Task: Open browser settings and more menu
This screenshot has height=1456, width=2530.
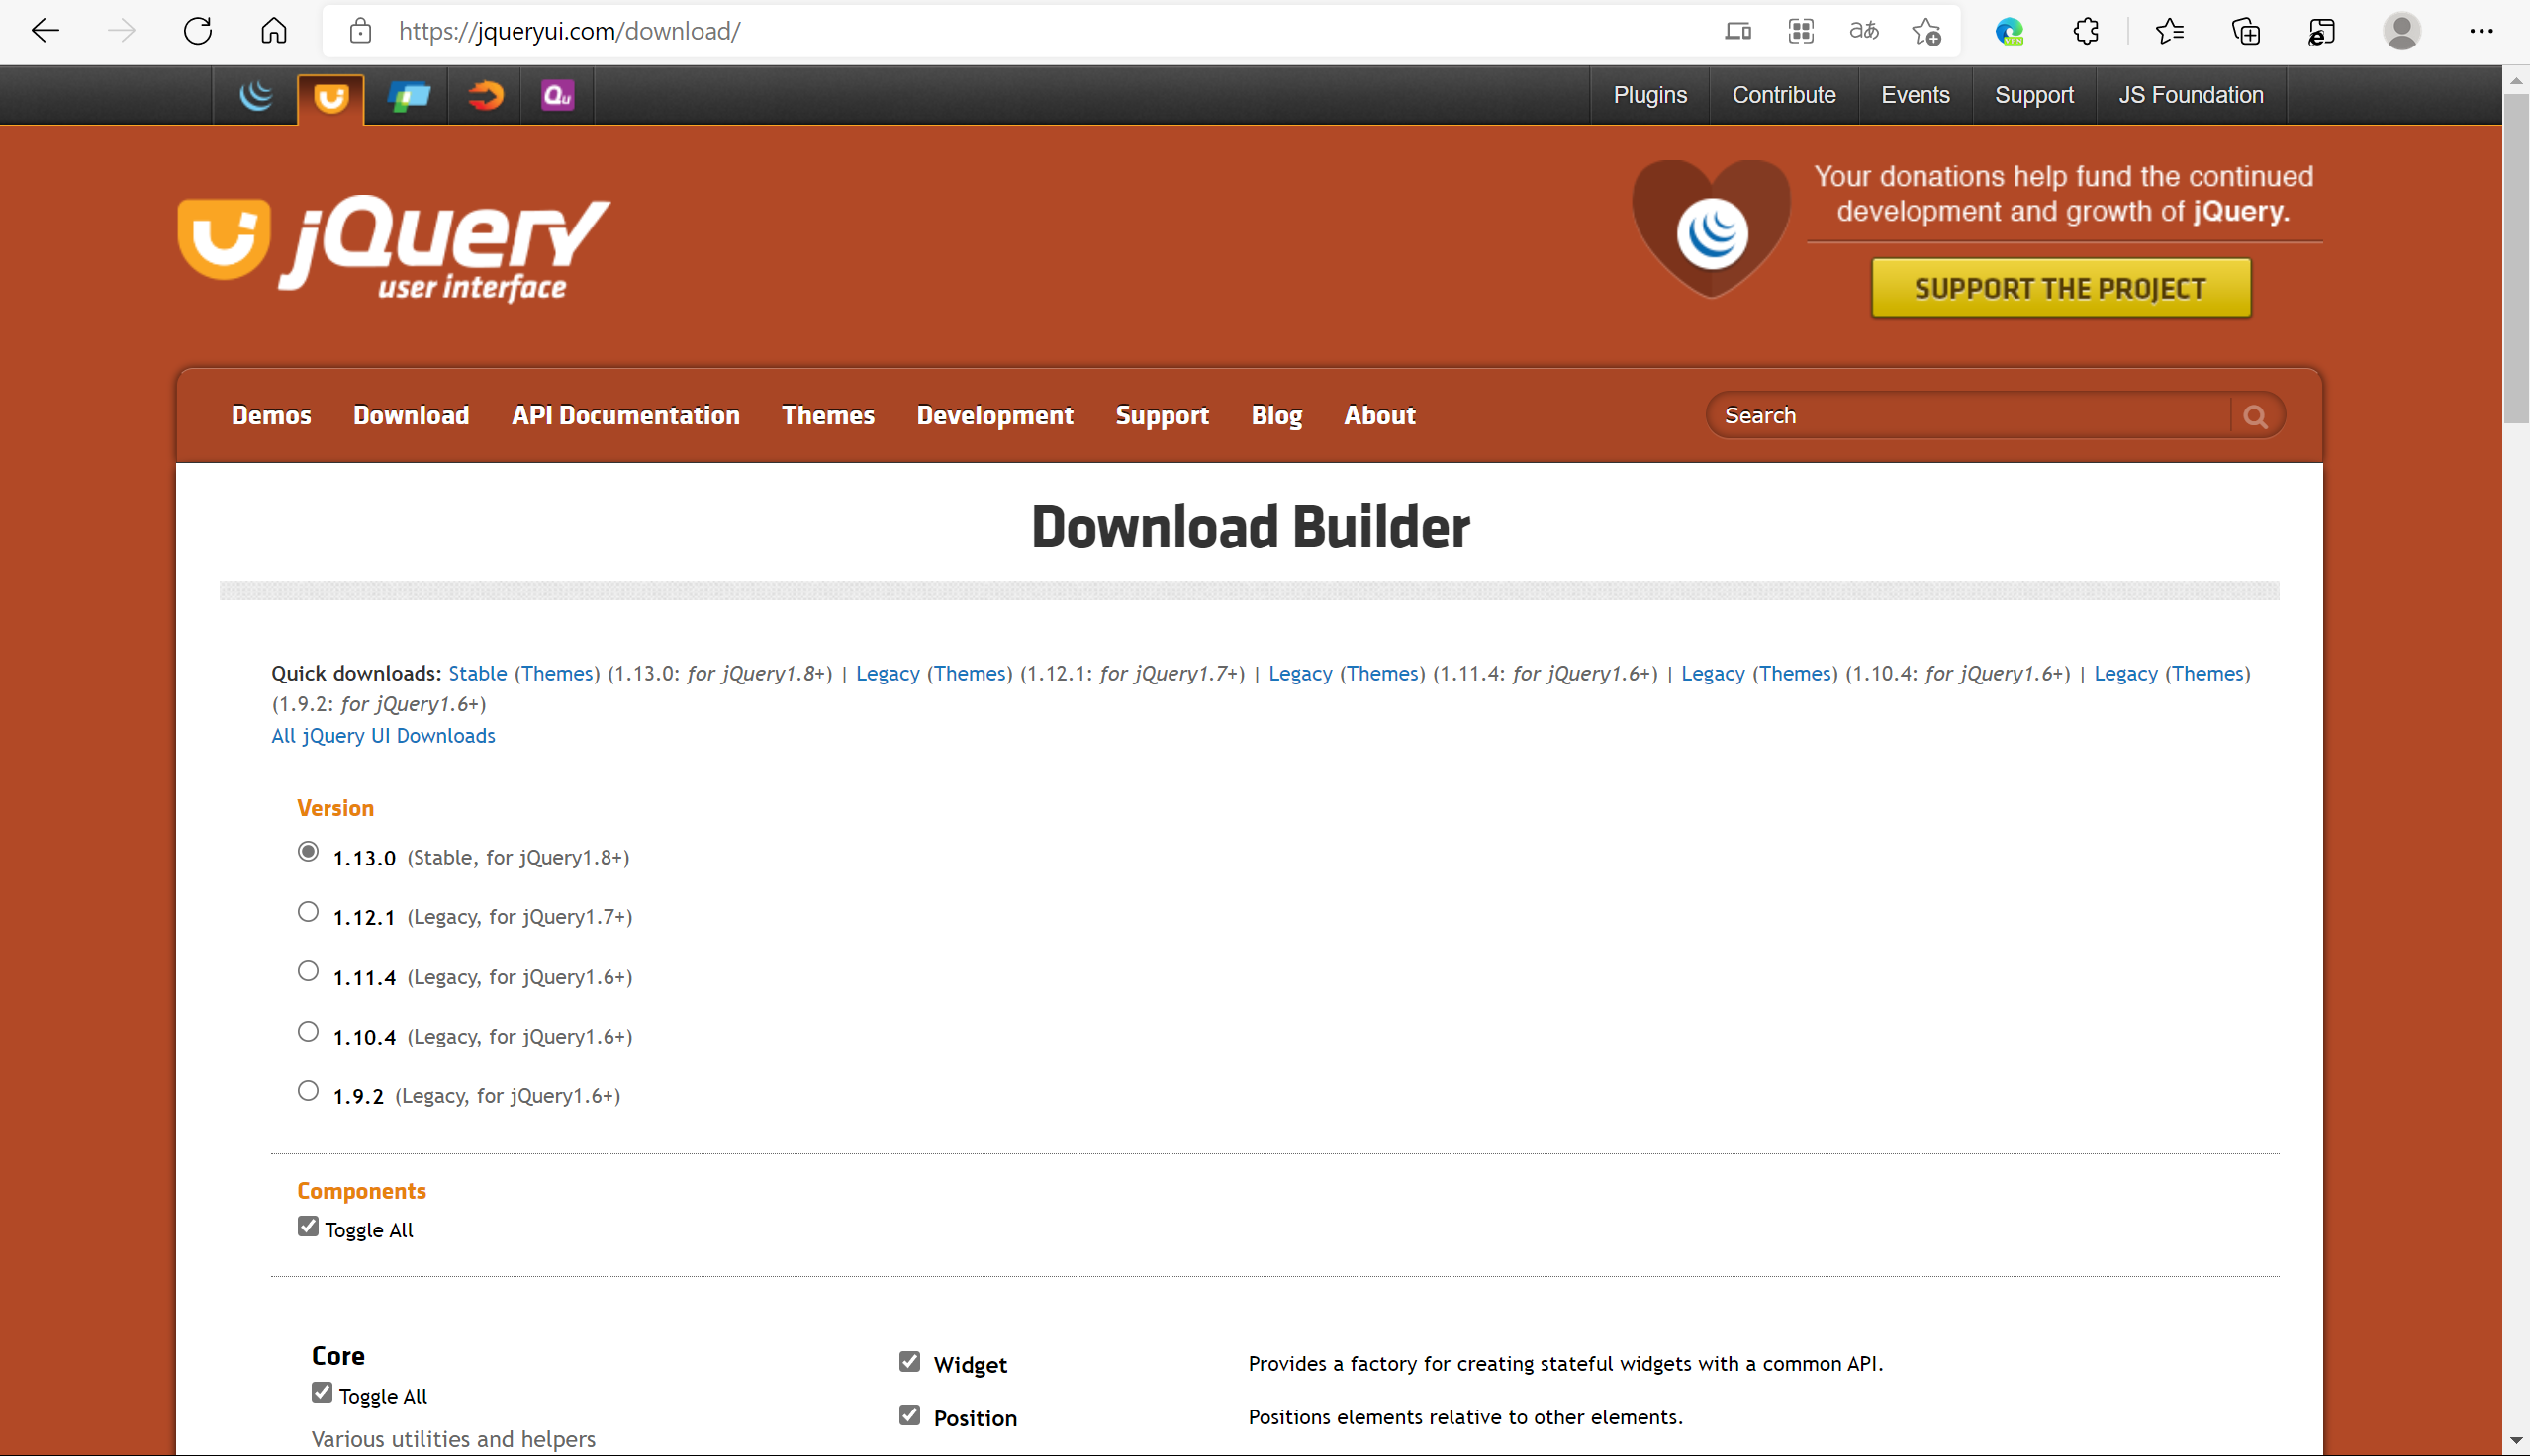Action: [x=2481, y=31]
